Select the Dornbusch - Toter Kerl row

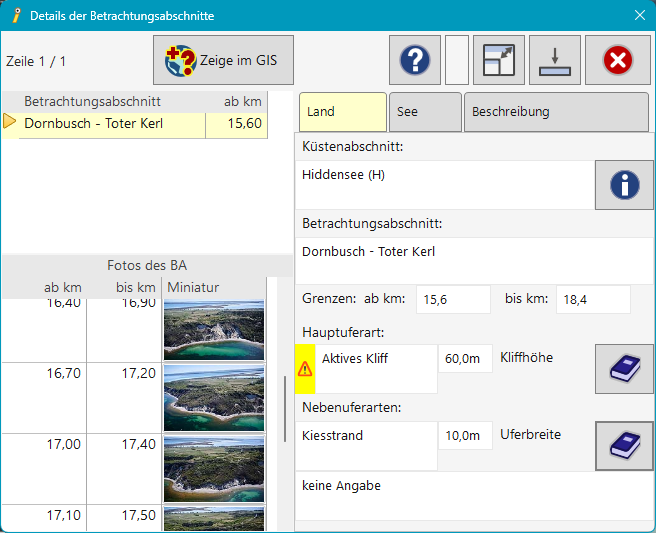[112, 124]
